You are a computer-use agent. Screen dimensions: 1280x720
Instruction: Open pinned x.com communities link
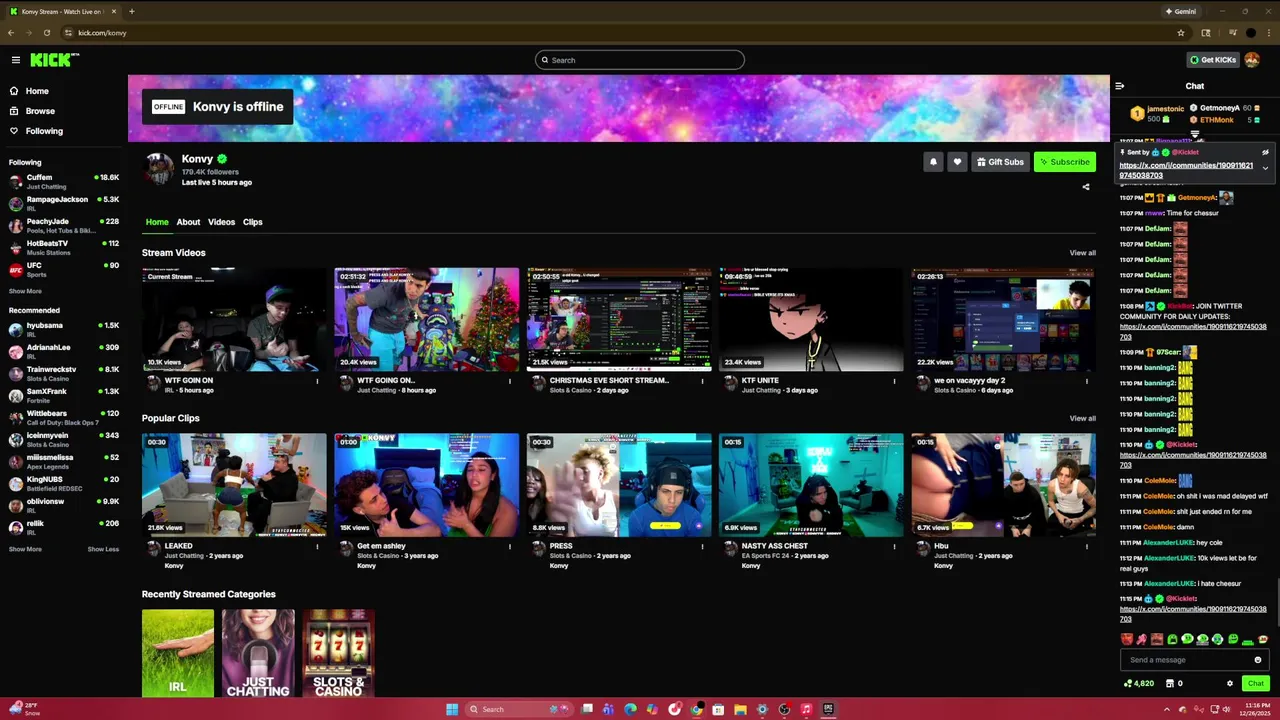[1186, 171]
